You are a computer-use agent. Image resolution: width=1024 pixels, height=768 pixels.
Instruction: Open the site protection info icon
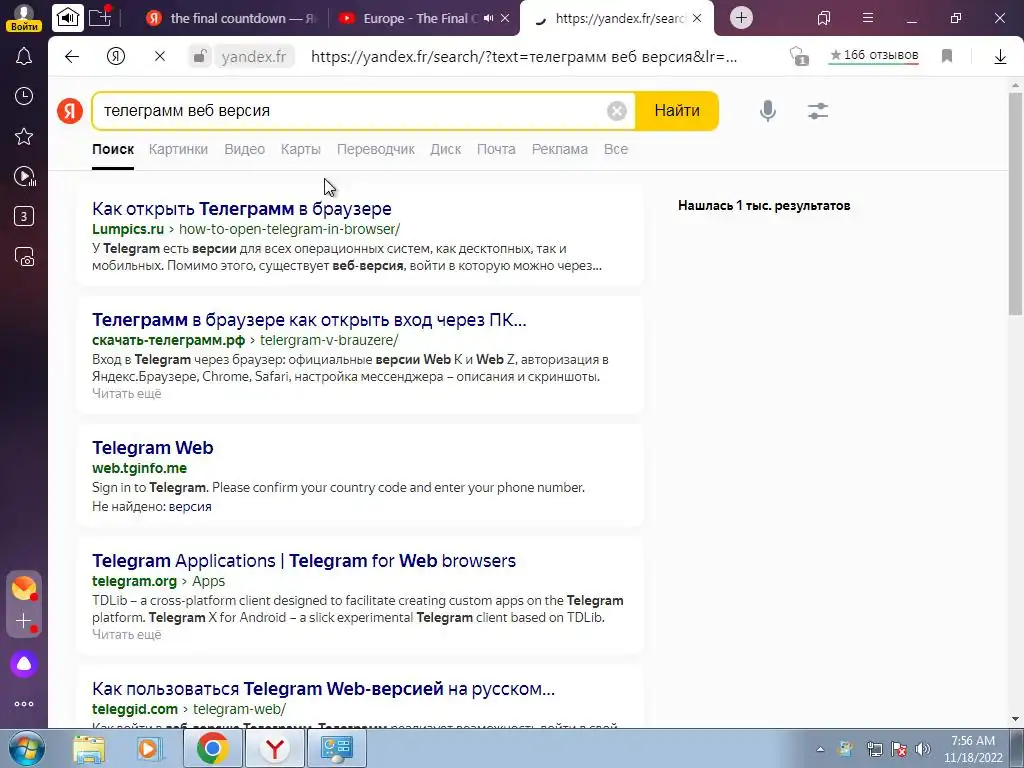point(799,56)
